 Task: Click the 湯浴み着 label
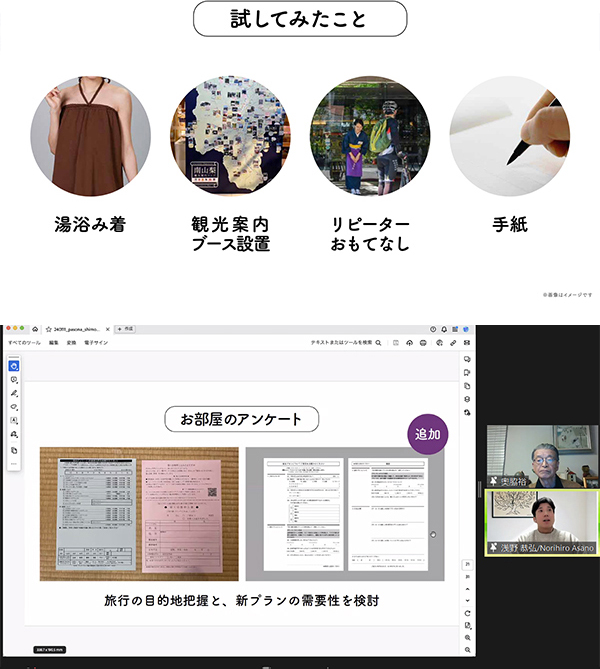pos(90,224)
